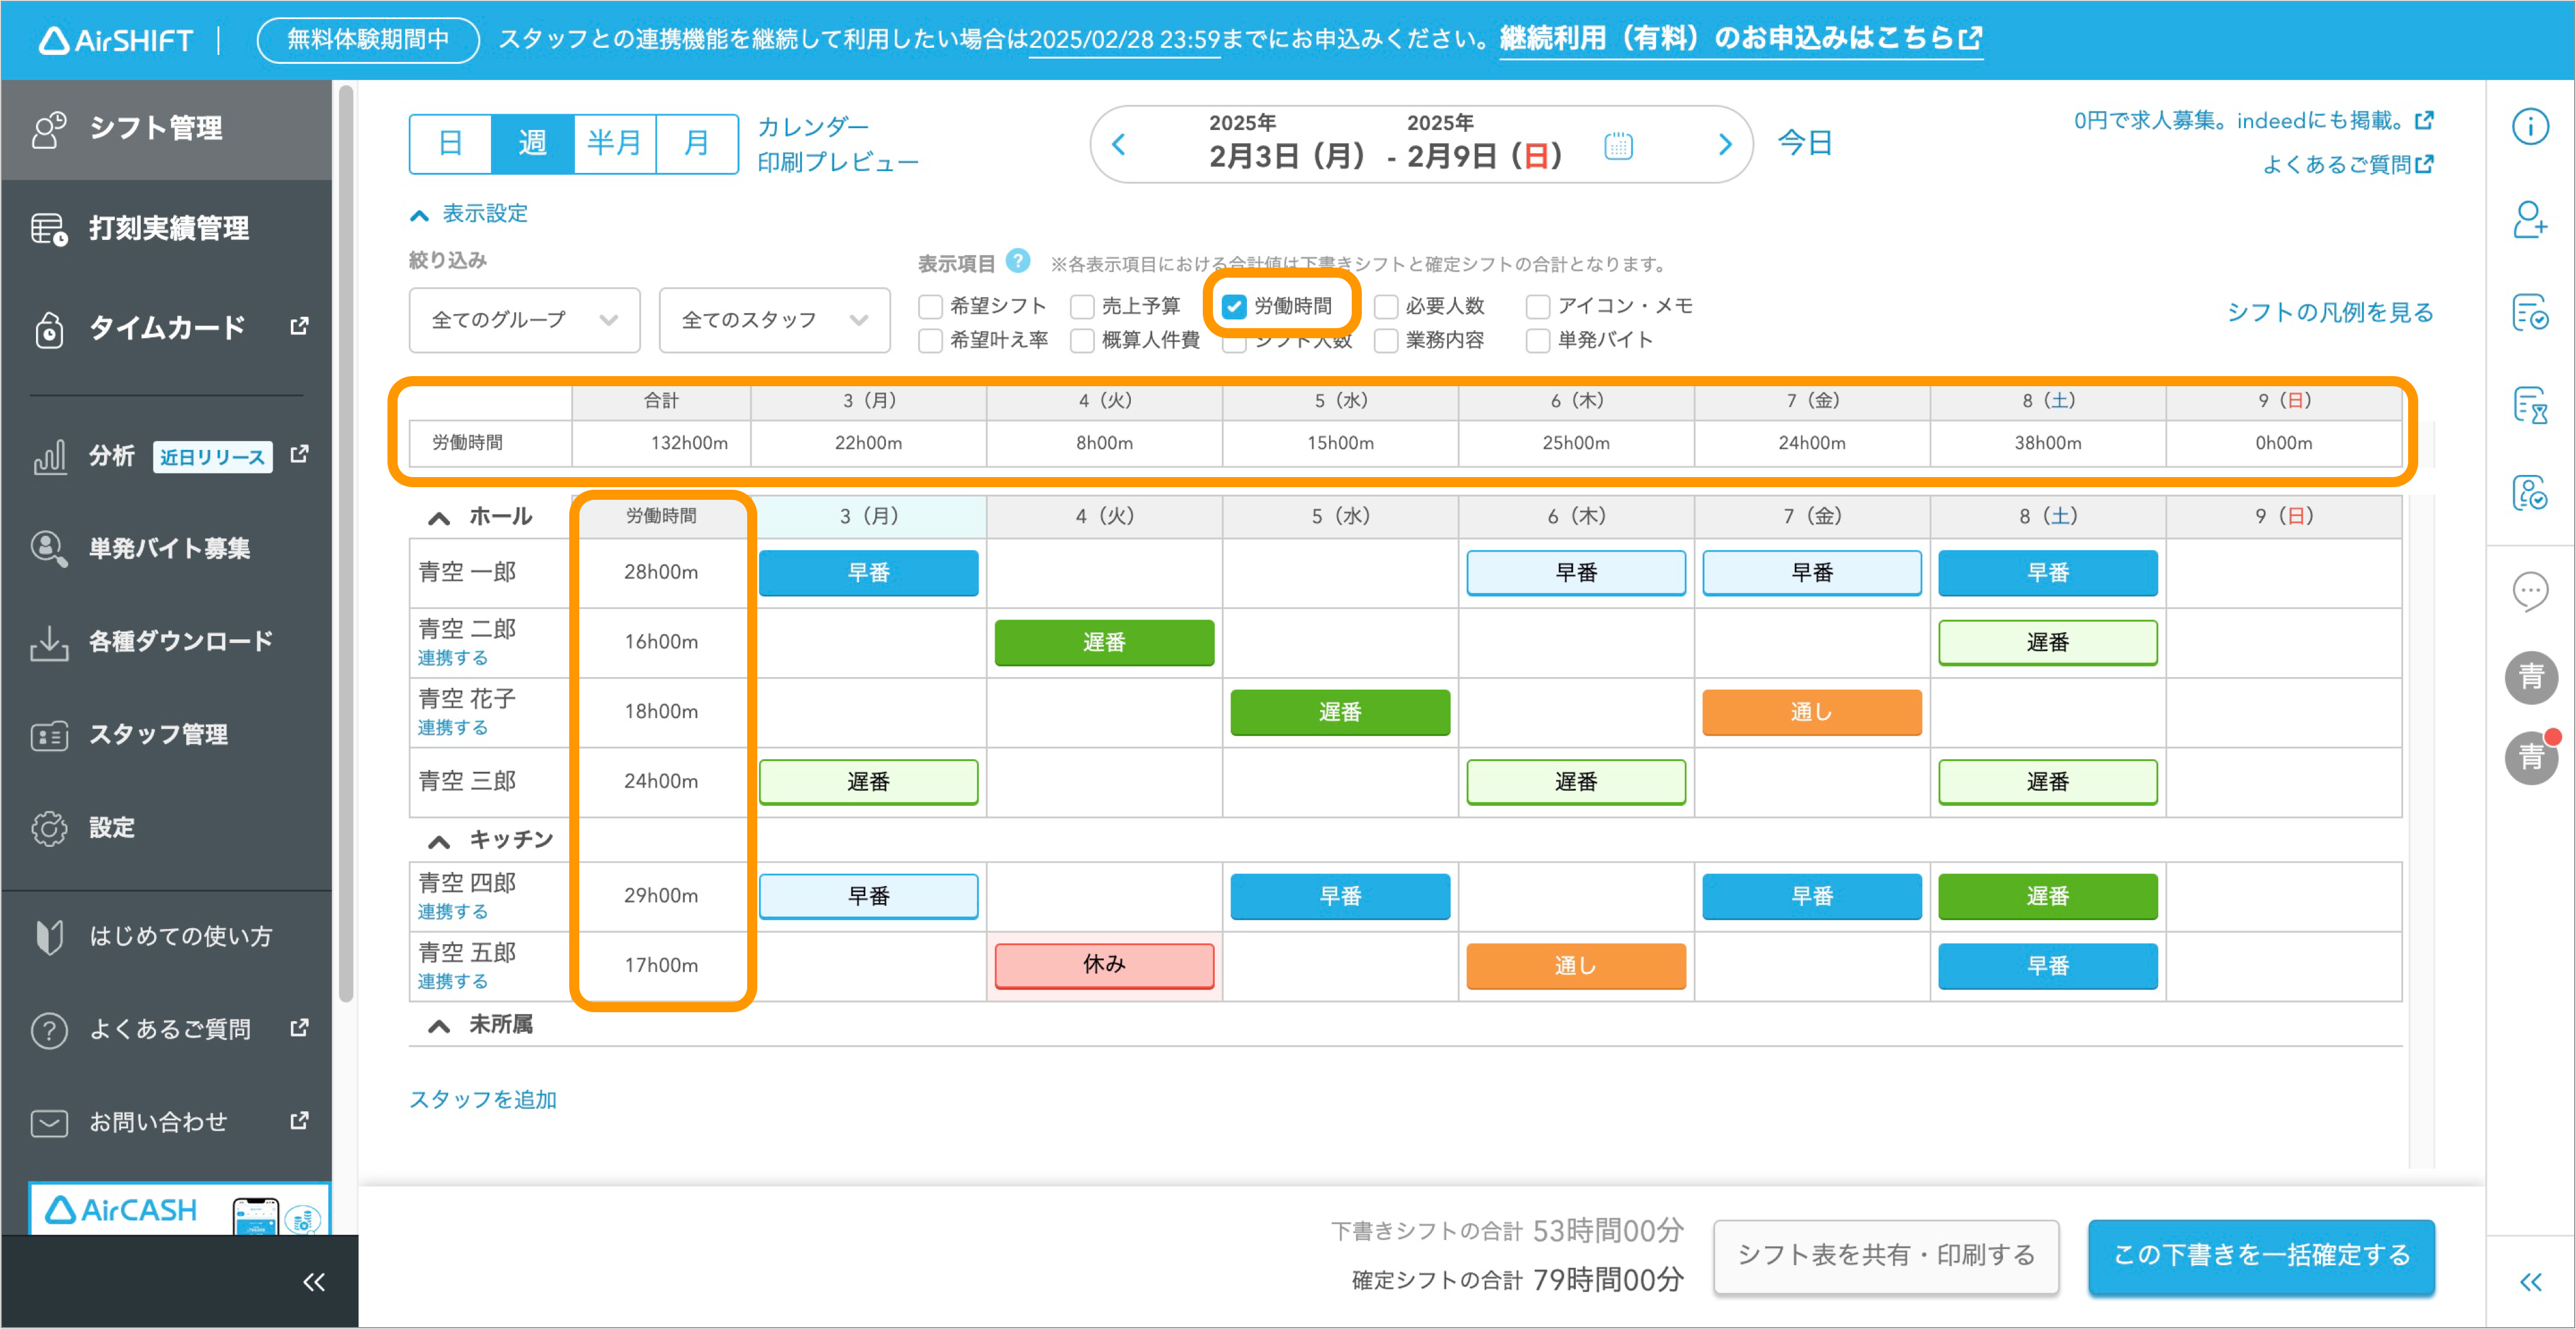This screenshot has height=1329, width=2576.
Task: Toggle 希望シフト checkbox
Action: 930,306
